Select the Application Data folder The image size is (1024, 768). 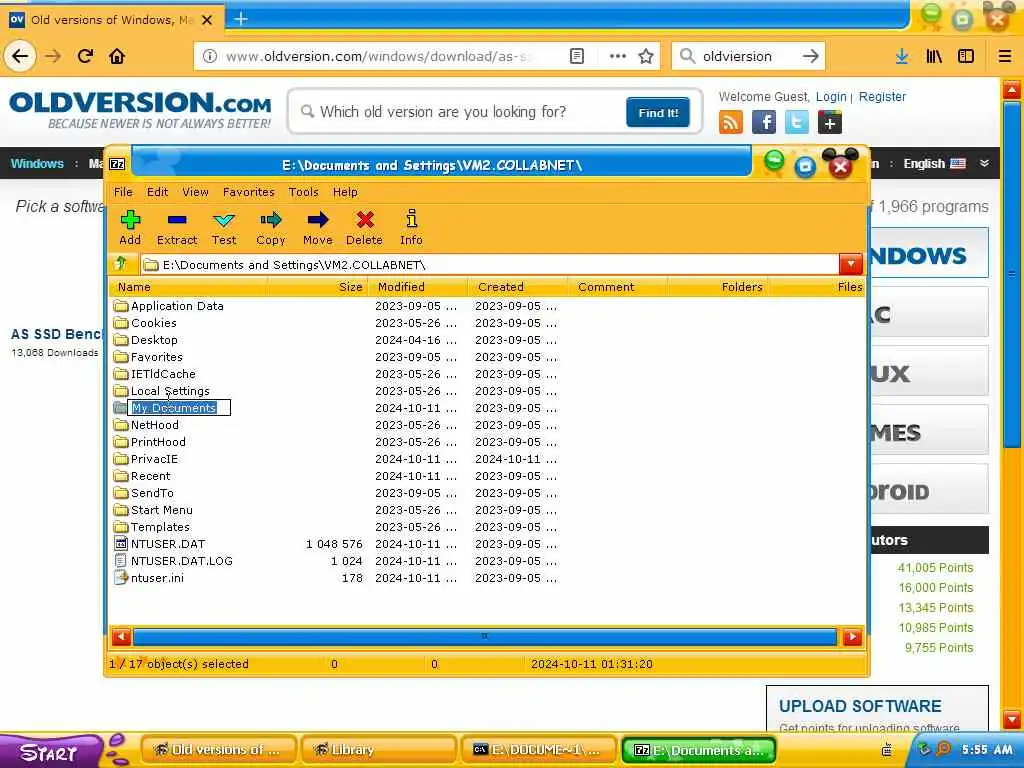pyautogui.click(x=168, y=306)
